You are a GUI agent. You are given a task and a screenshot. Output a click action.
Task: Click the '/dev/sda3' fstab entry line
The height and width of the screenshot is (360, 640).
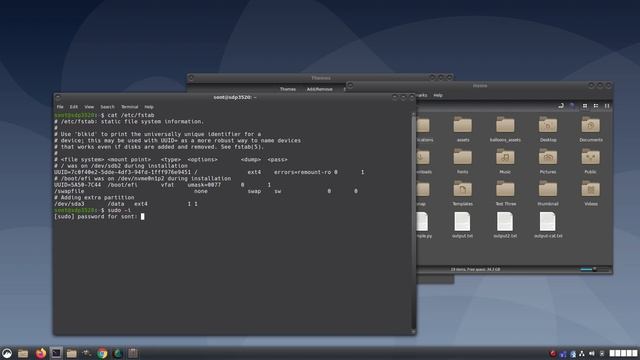click(126, 204)
